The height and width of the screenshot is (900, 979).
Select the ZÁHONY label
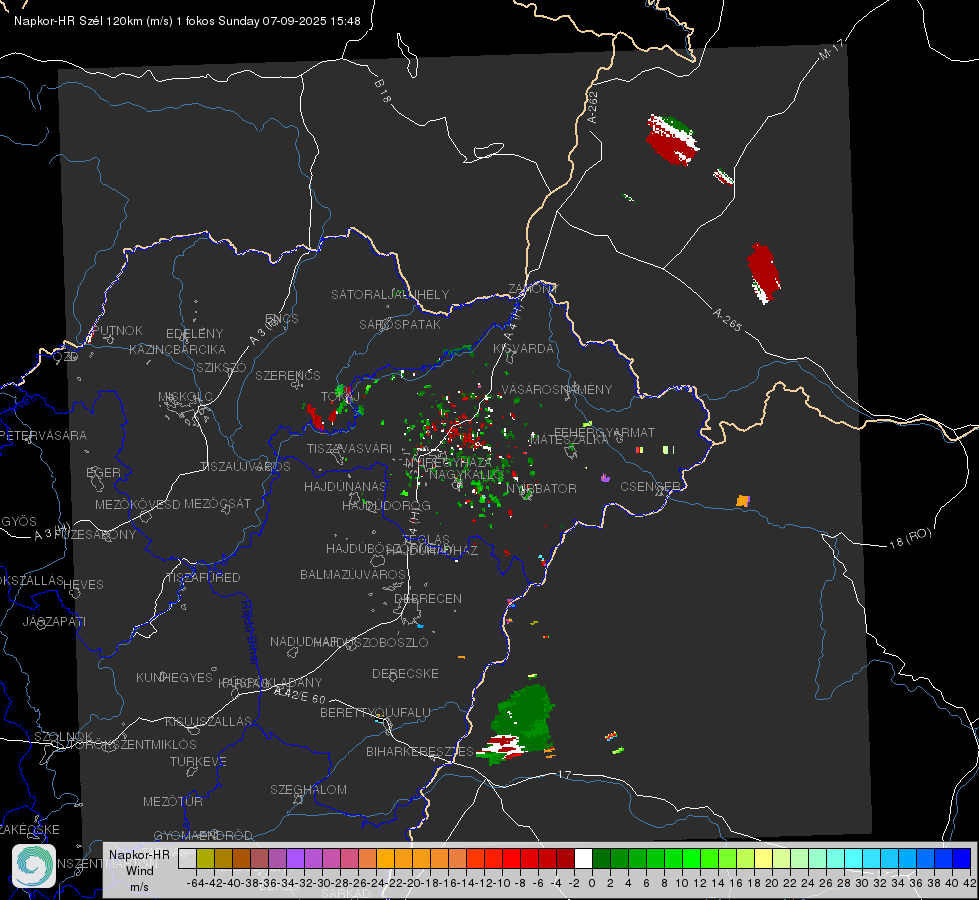tap(533, 289)
